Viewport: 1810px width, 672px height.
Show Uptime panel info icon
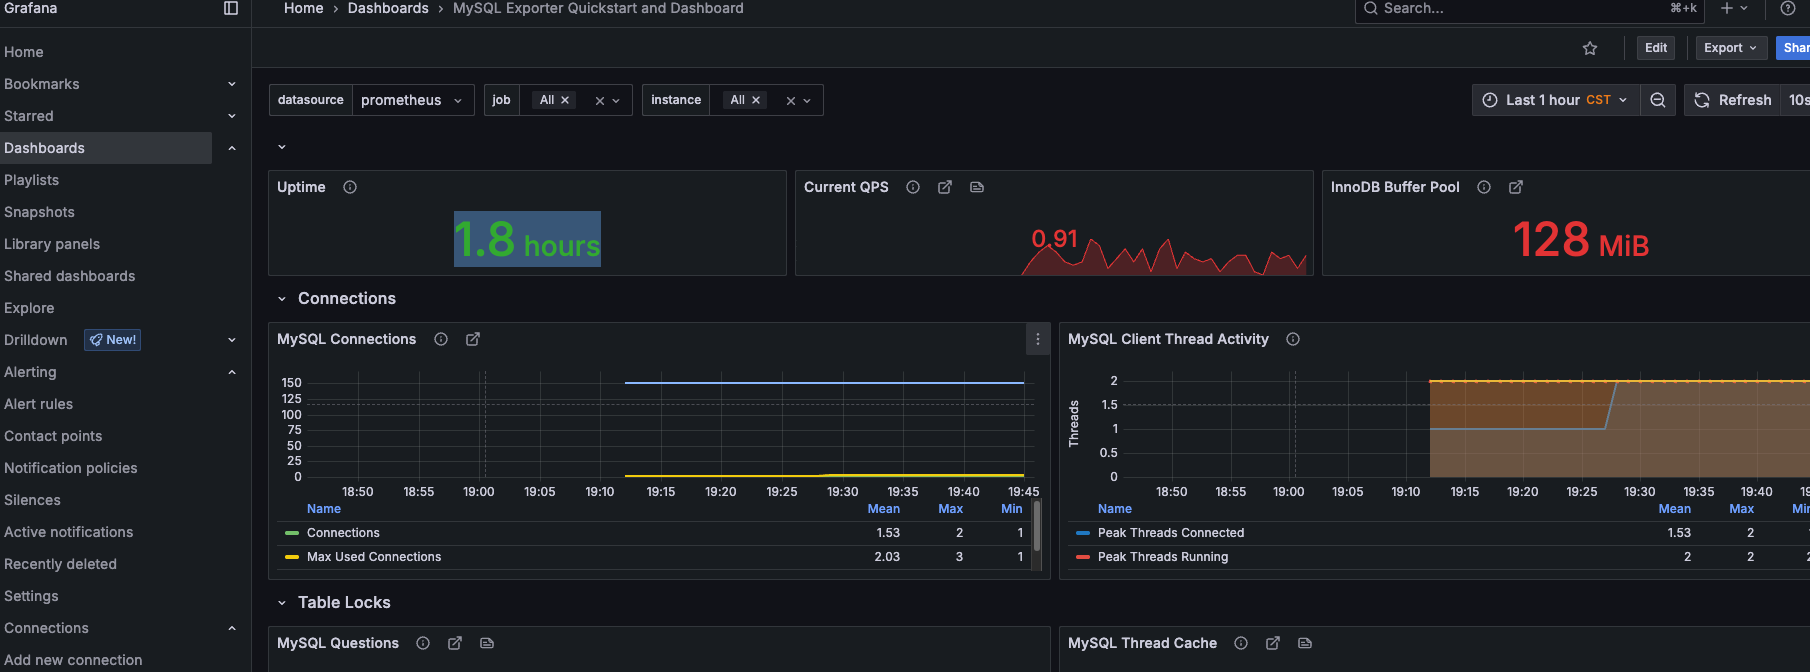pyautogui.click(x=350, y=187)
